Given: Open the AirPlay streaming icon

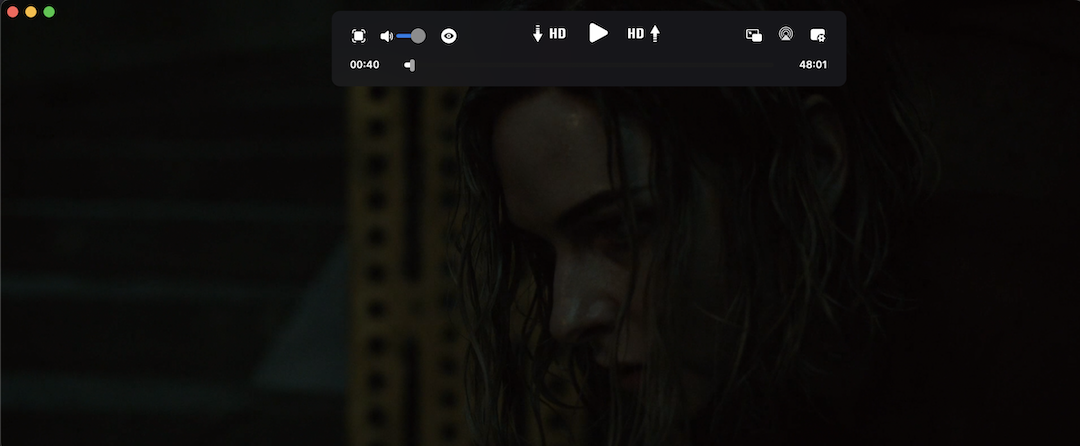Looking at the screenshot, I should click(x=785, y=34).
